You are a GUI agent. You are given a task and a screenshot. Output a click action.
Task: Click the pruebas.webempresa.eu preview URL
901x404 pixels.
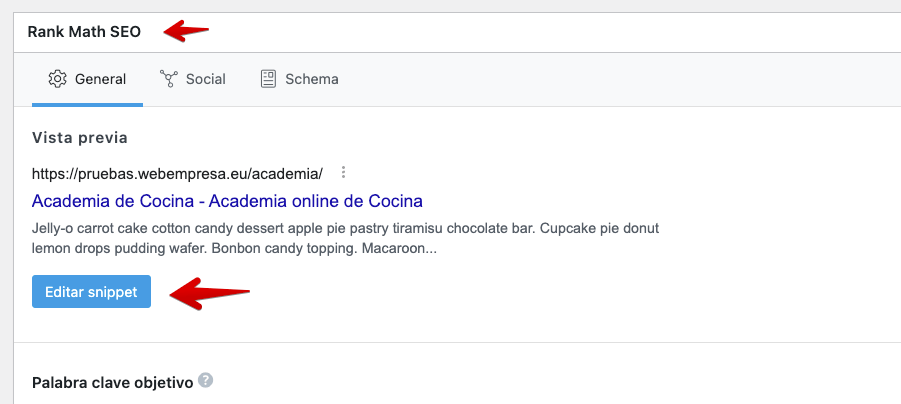tap(177, 173)
